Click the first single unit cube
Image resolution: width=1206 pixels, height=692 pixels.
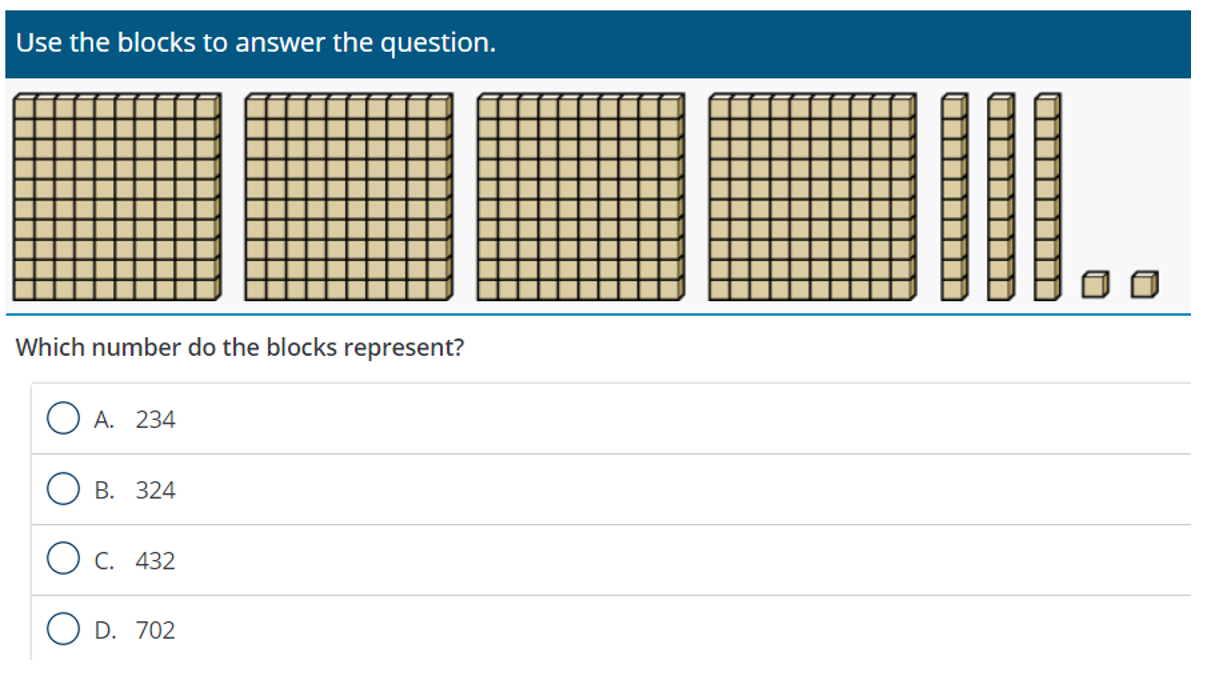pyautogui.click(x=1097, y=285)
